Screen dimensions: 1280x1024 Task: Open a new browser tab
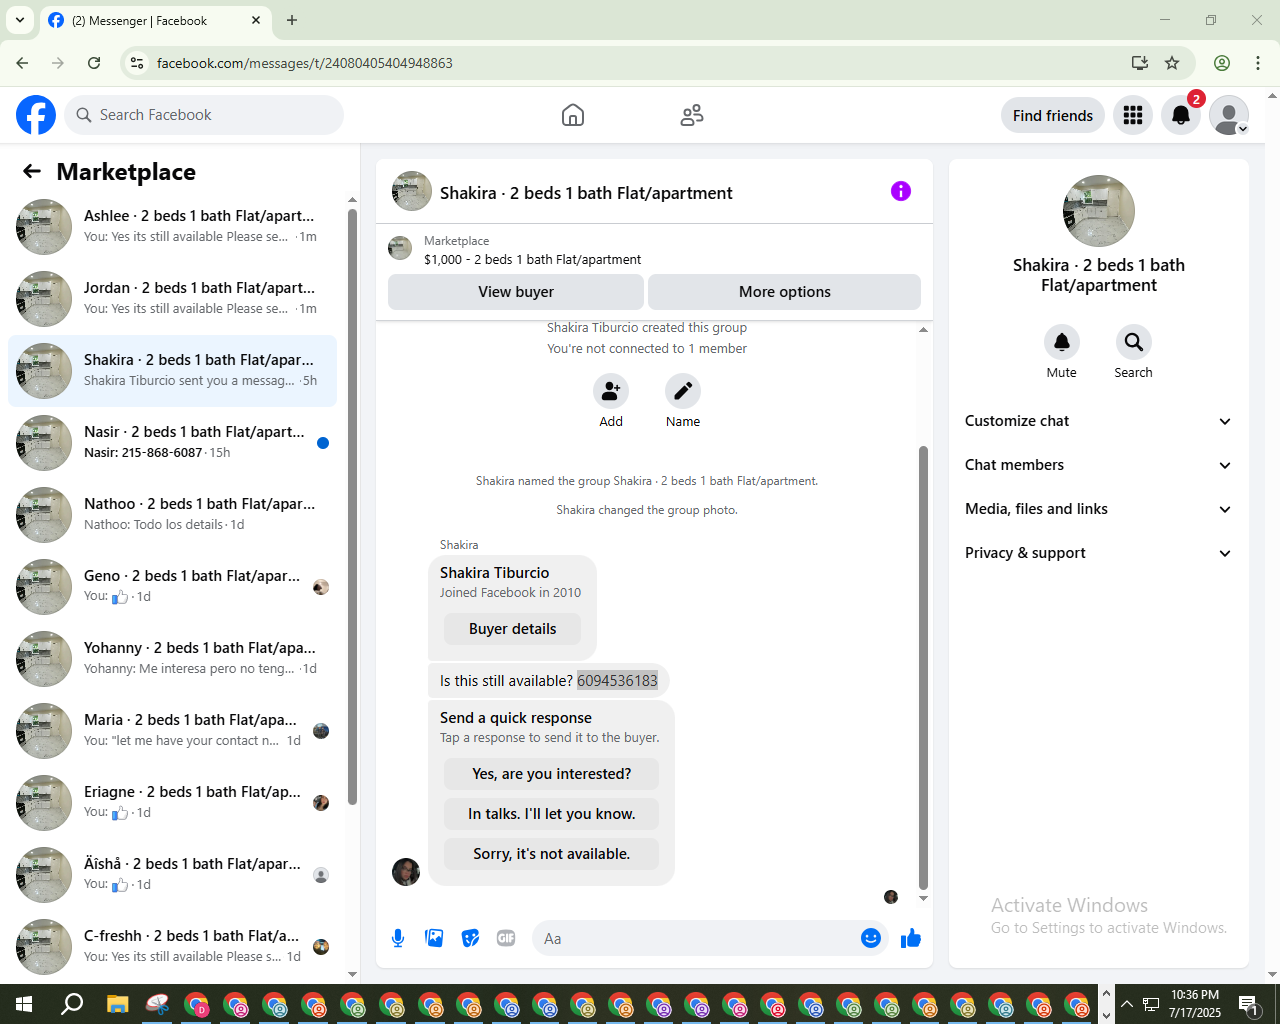pyautogui.click(x=292, y=20)
